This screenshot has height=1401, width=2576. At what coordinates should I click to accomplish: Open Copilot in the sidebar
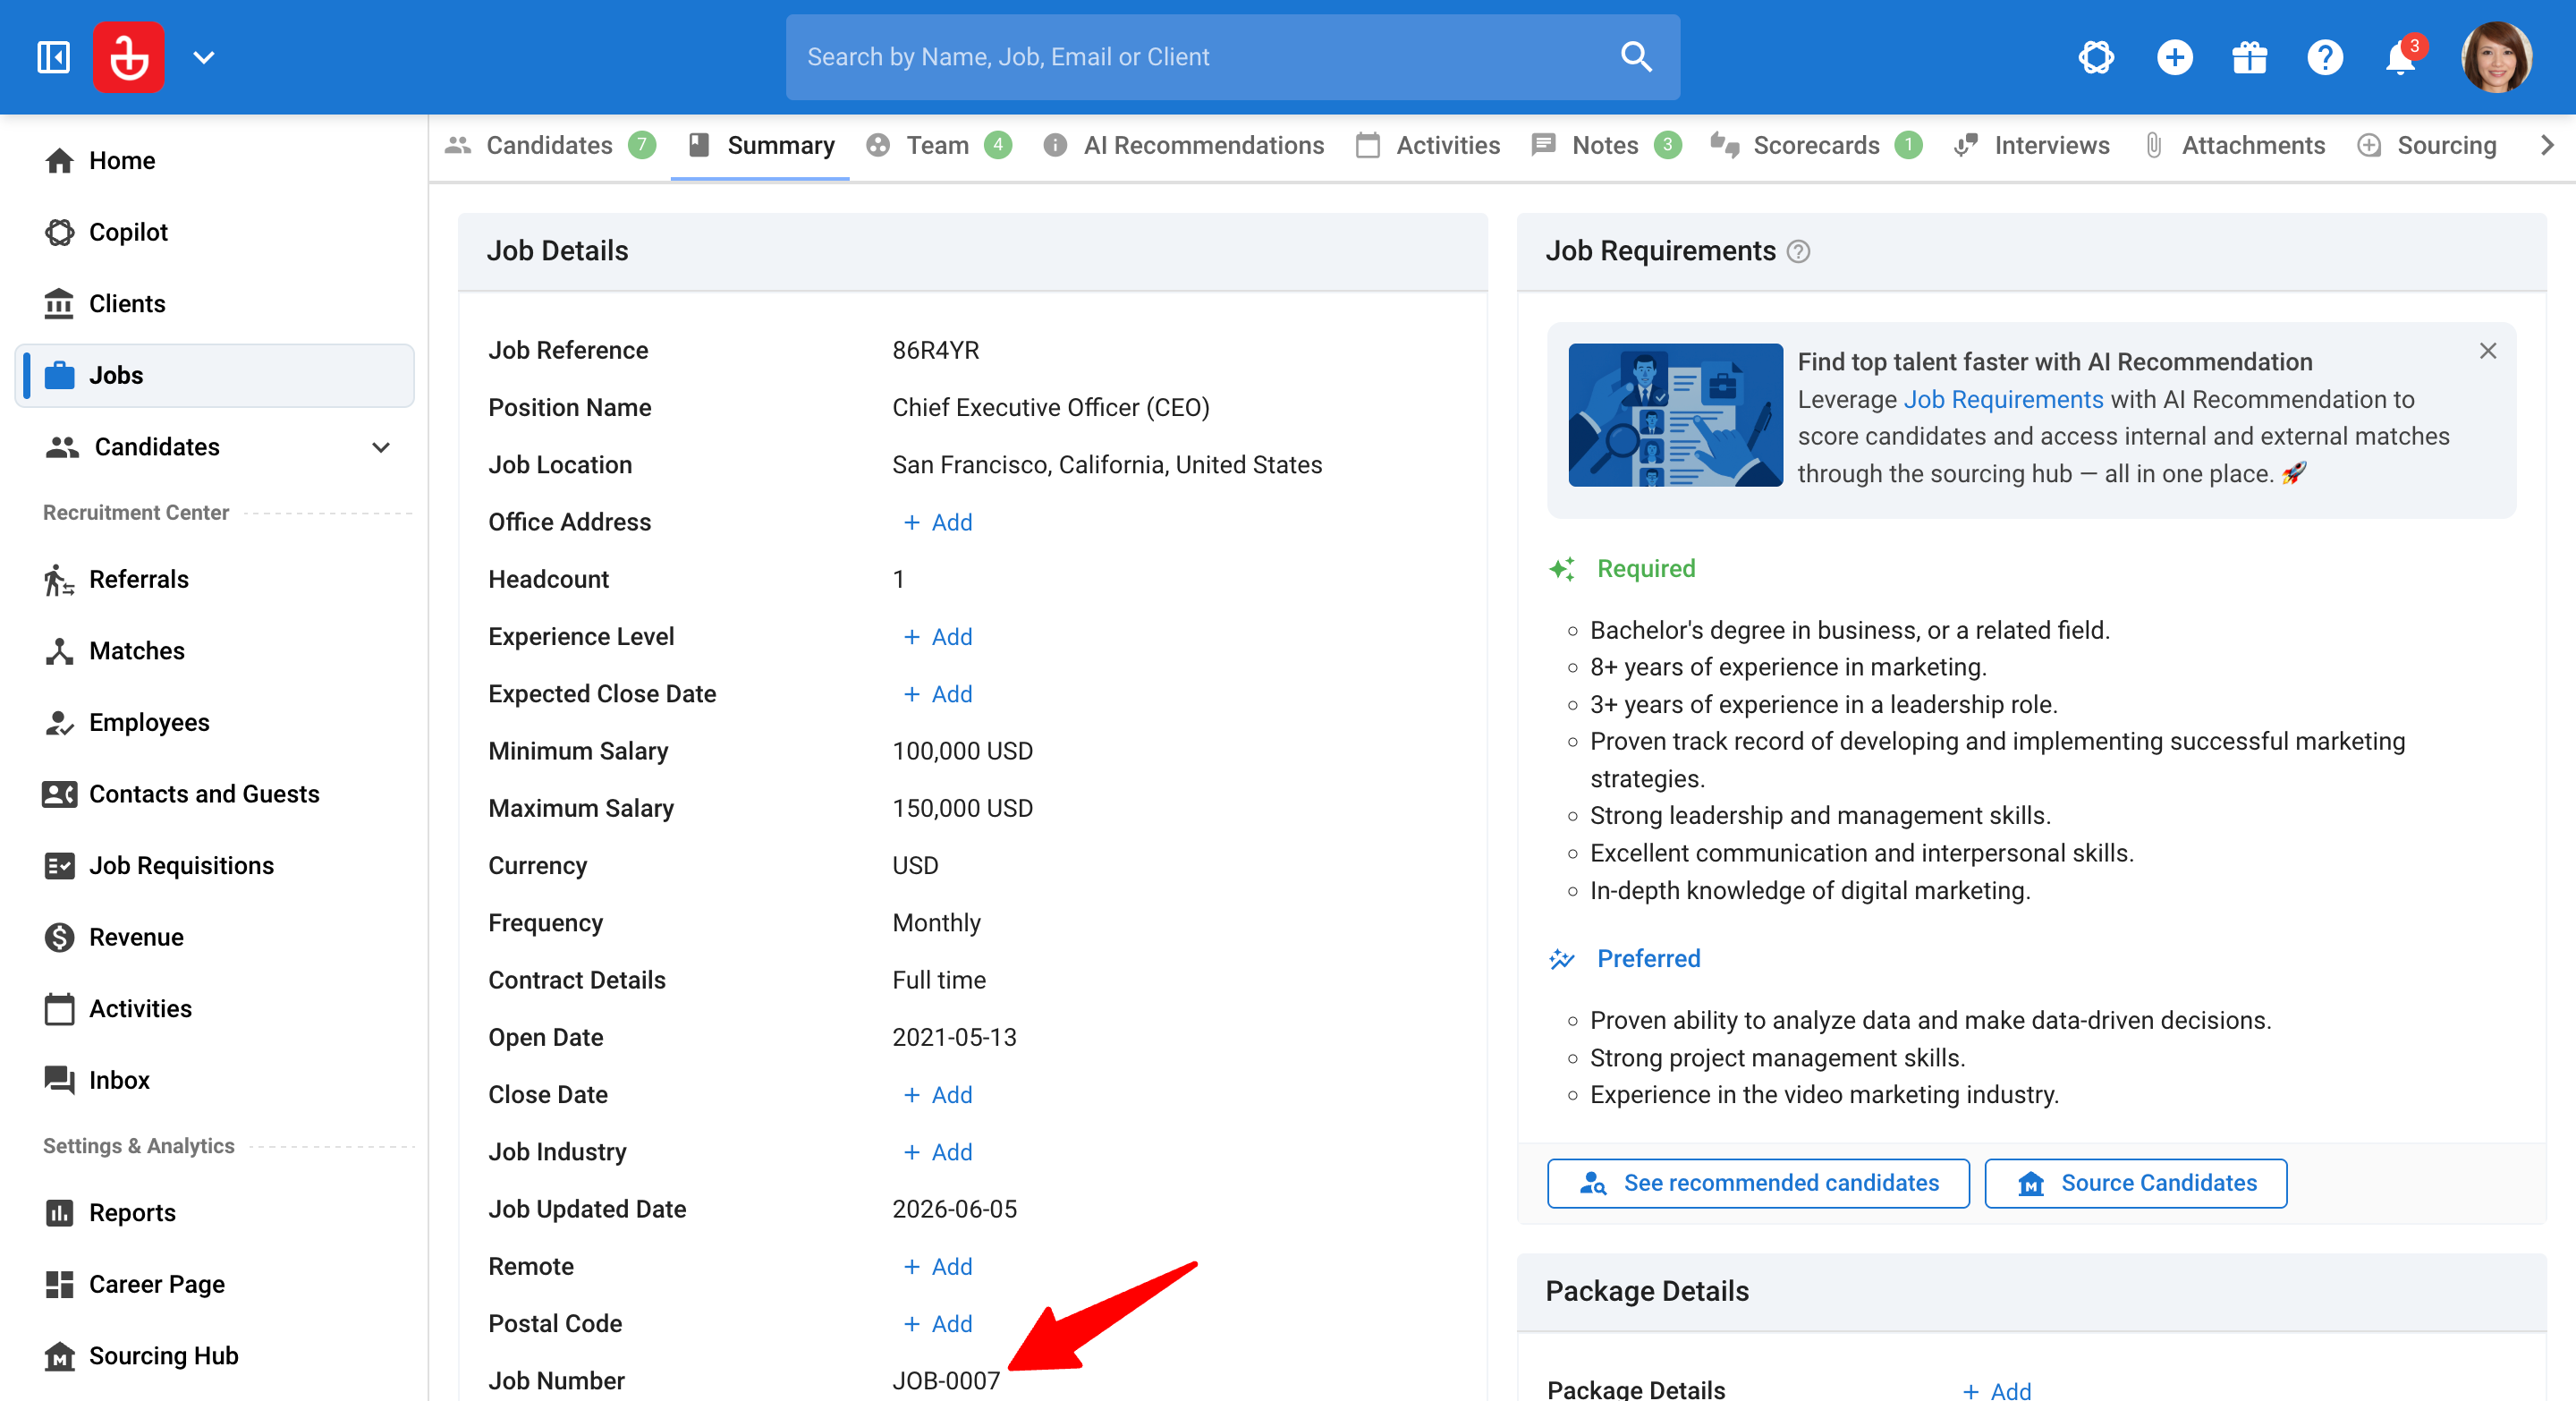click(x=214, y=232)
